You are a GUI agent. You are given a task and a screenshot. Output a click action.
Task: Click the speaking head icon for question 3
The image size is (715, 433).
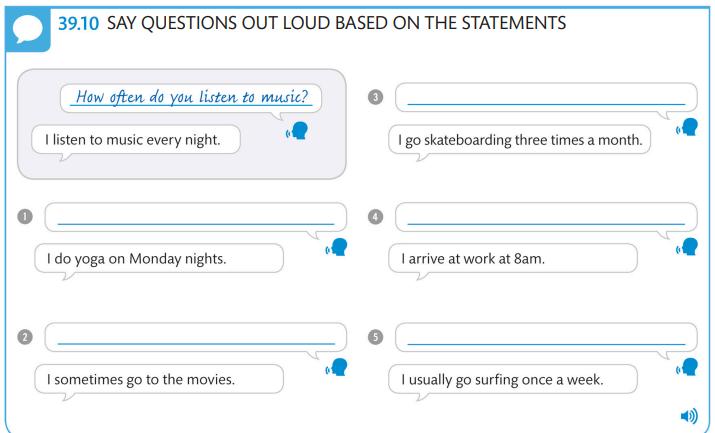687,127
